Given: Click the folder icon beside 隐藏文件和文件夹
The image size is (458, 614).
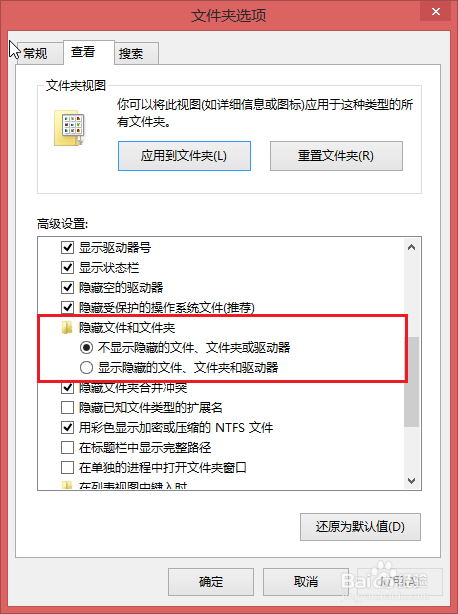Looking at the screenshot, I should click(67, 328).
